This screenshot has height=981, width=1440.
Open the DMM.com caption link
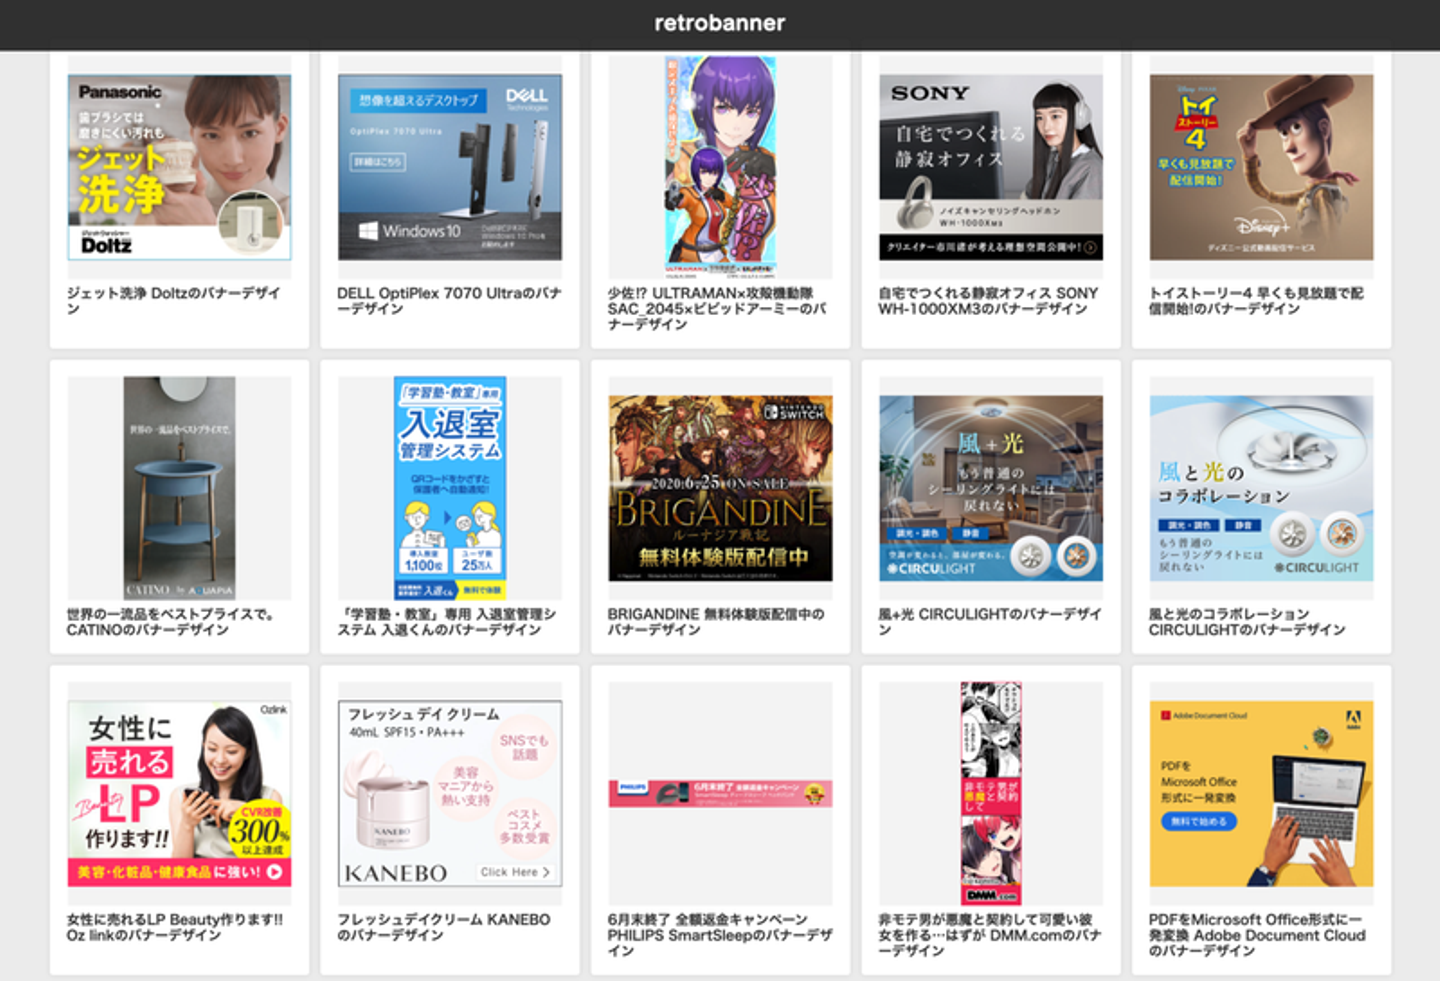[989, 935]
